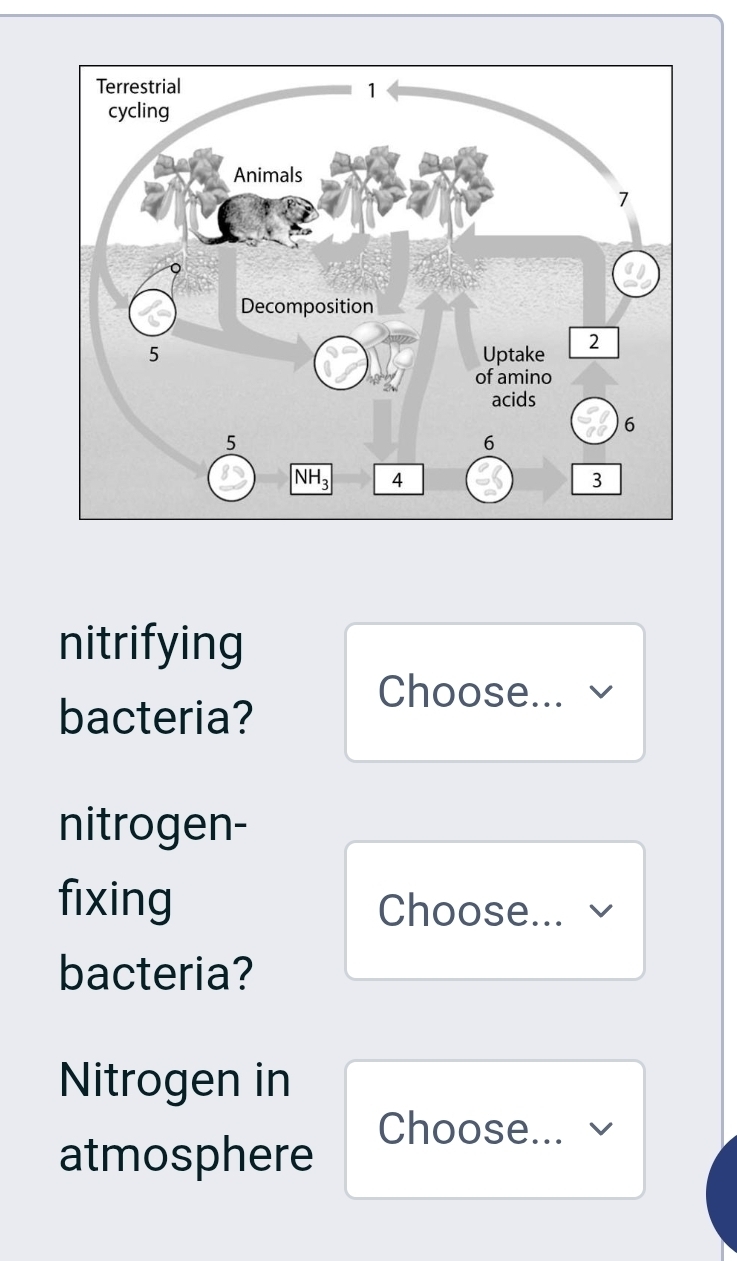The image size is (737, 1261).
Task: Open the Nitrogen in atmosphere dropdown
Action: tap(495, 1128)
